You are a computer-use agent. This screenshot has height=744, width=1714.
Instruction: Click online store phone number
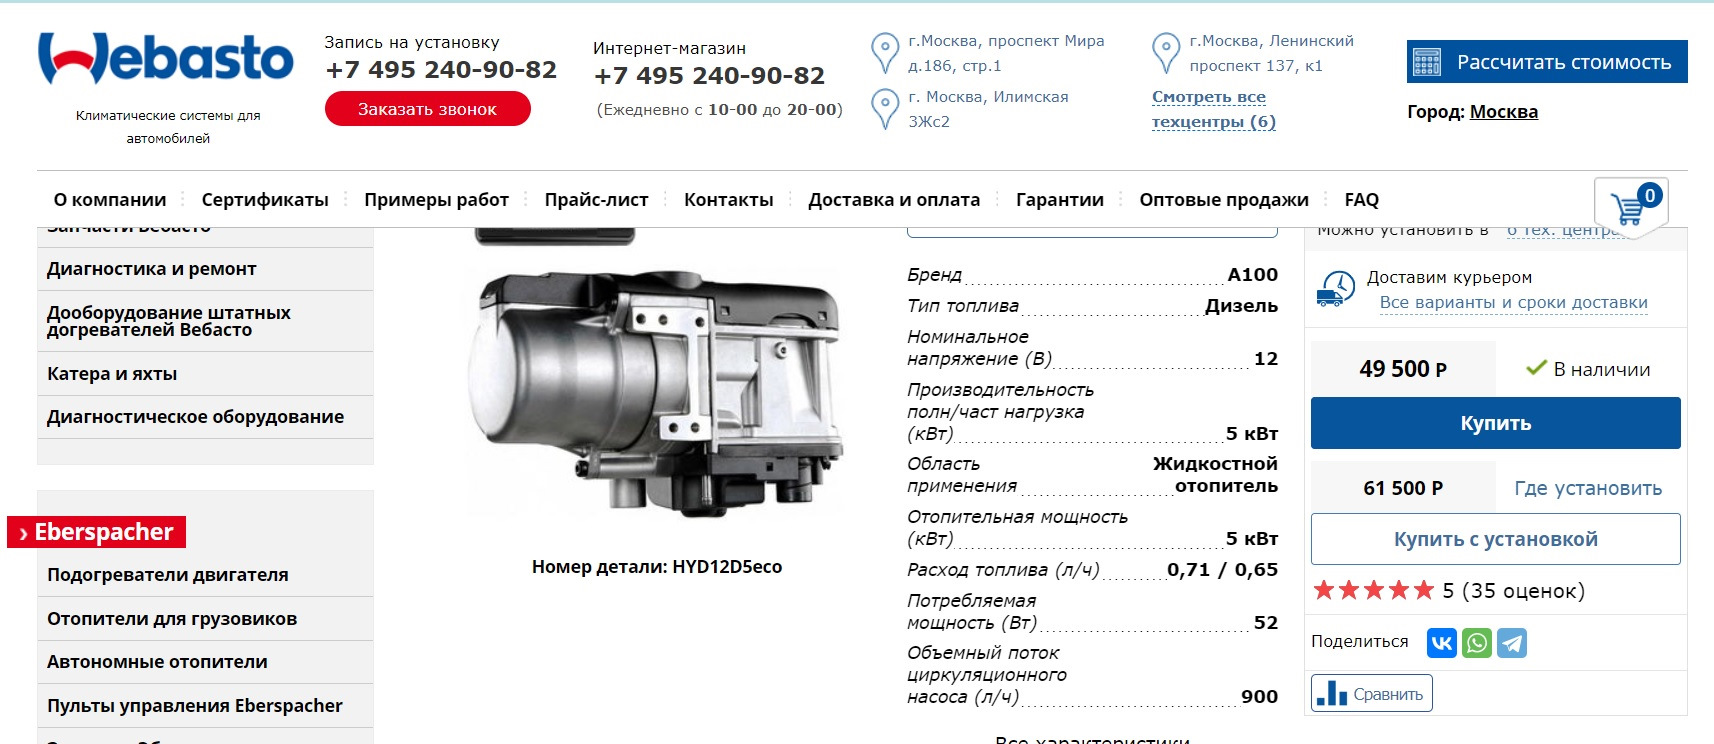[709, 76]
